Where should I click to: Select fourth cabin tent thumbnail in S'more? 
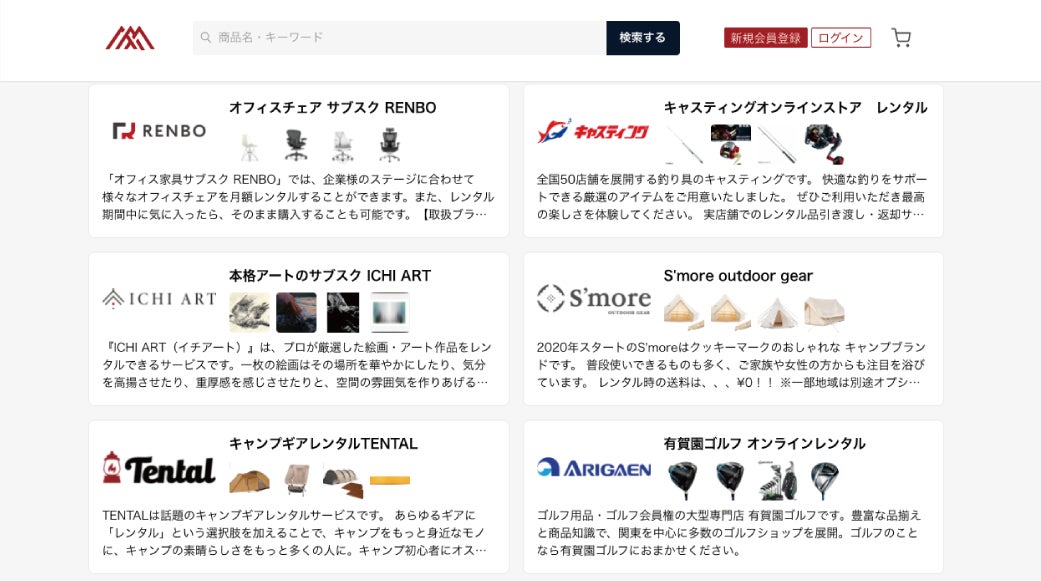point(824,312)
